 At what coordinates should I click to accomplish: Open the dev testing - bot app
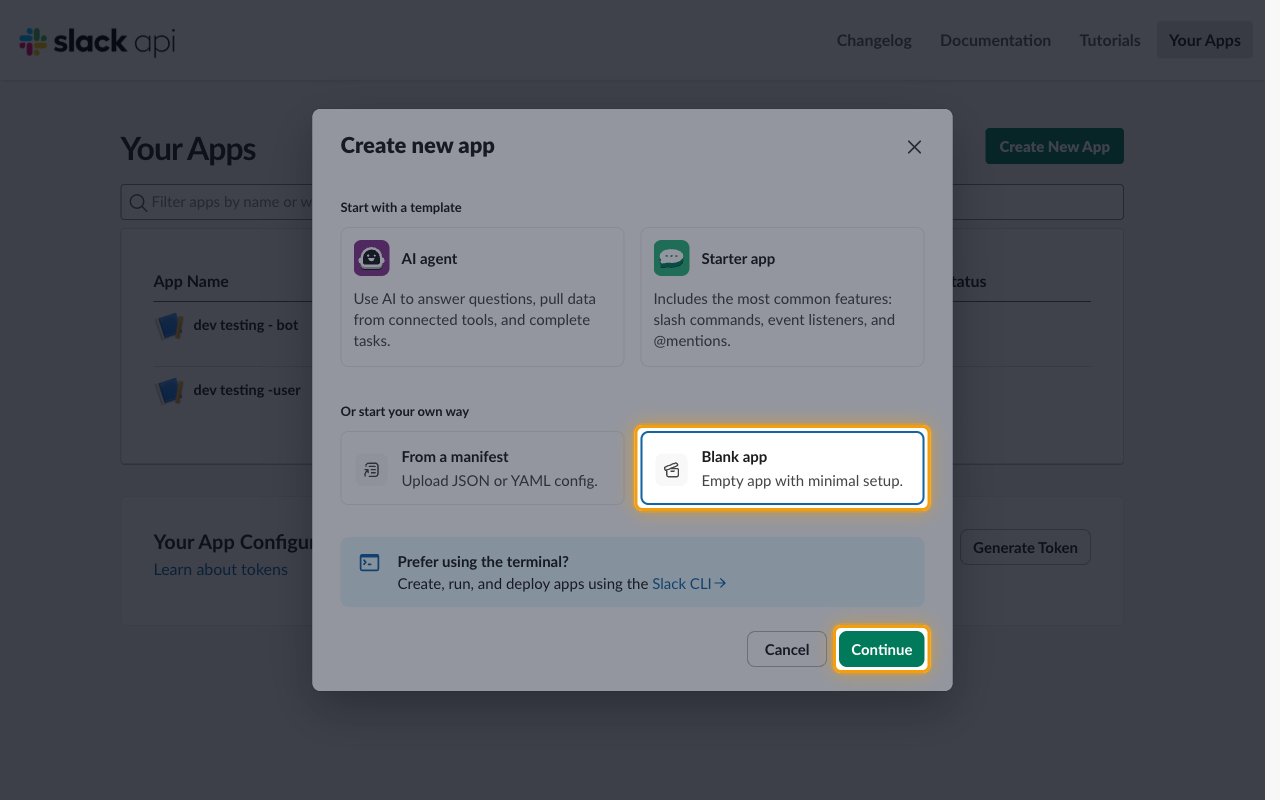246,326
